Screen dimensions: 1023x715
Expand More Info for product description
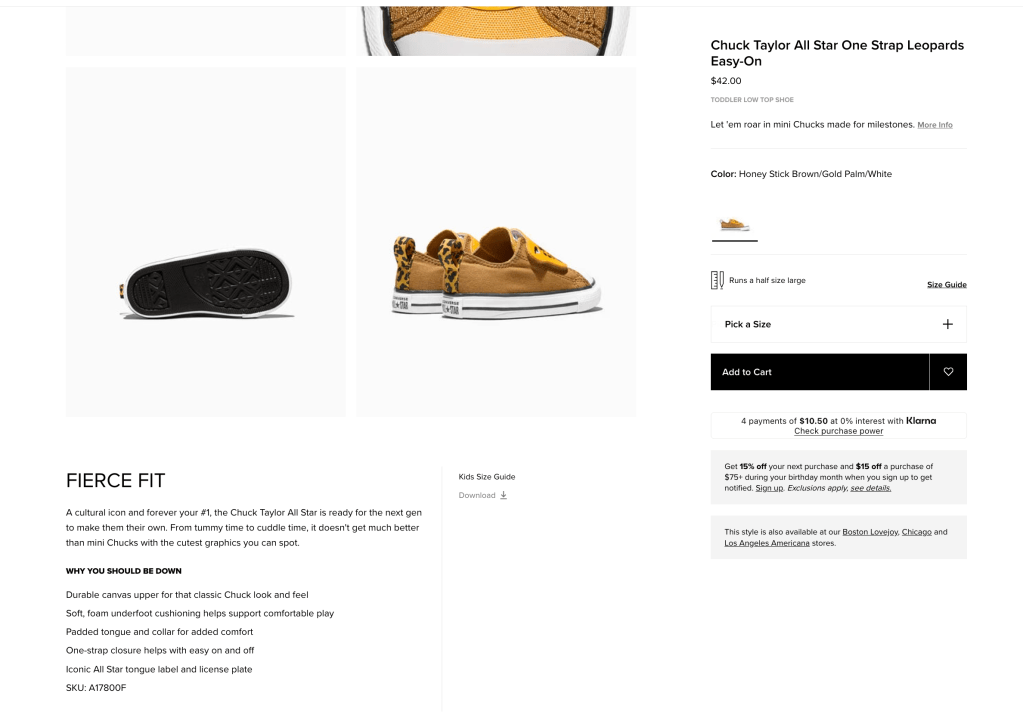[x=935, y=125]
